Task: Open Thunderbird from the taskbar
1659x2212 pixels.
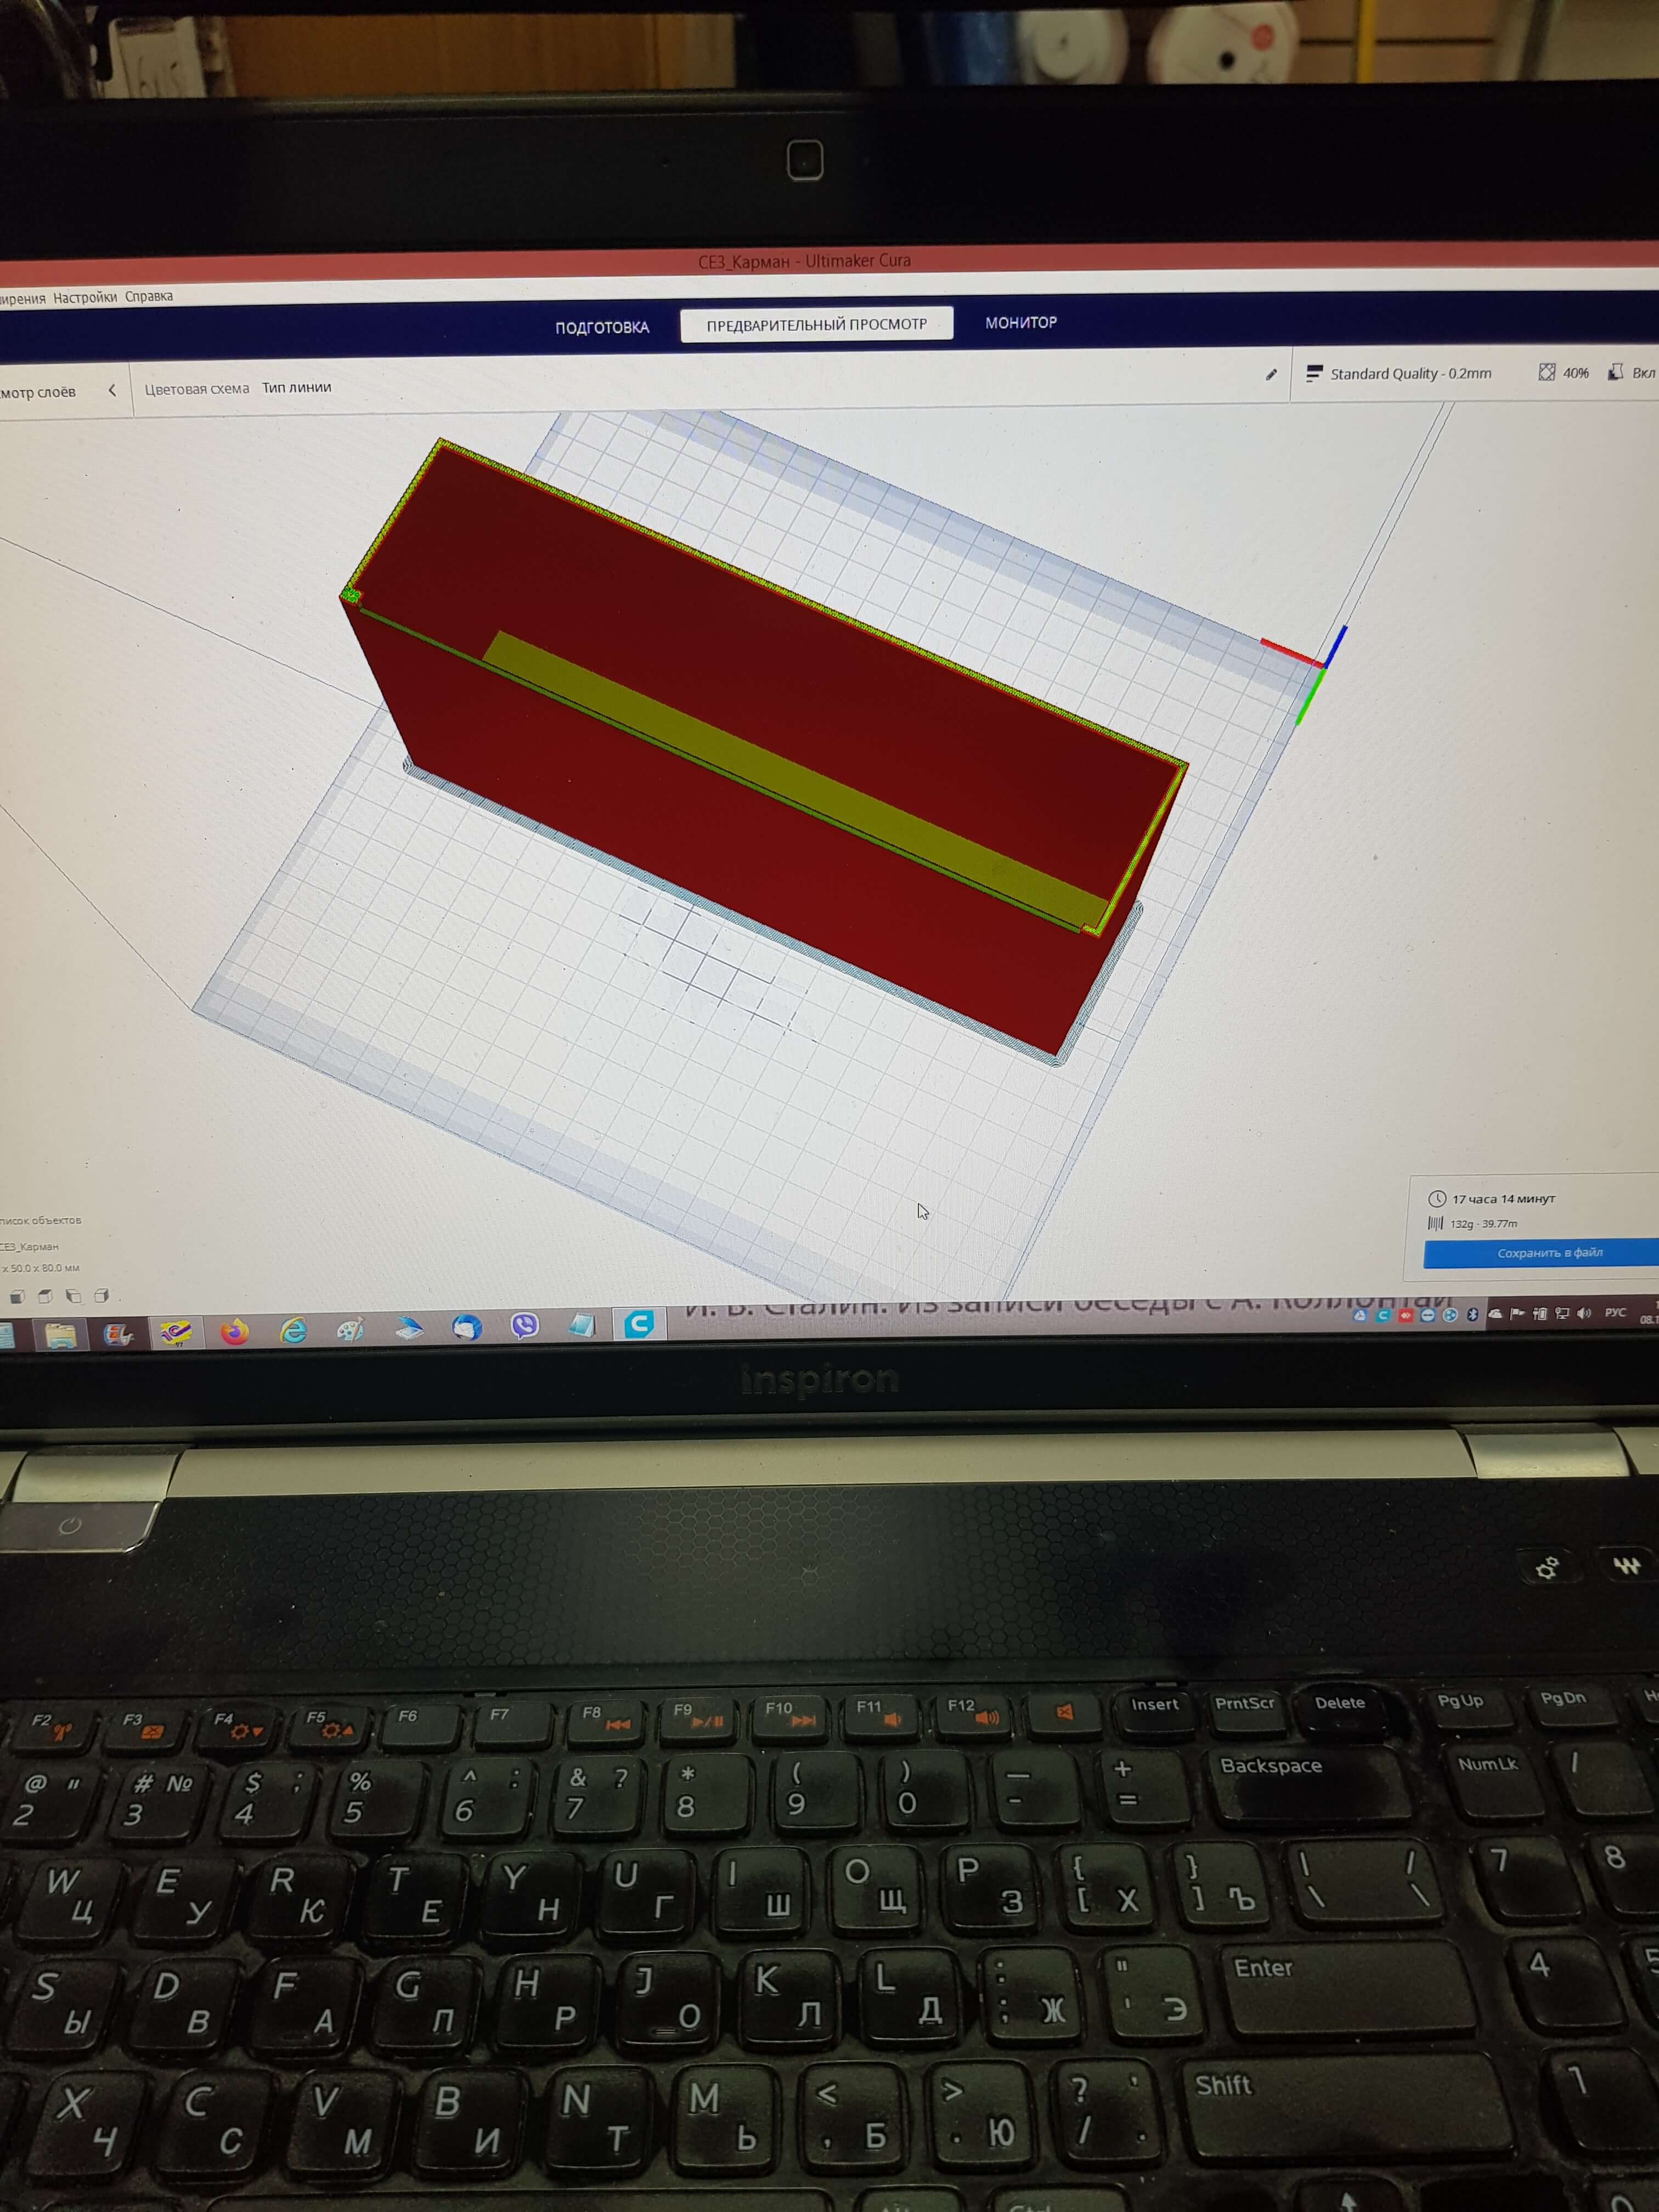Action: tap(467, 1327)
